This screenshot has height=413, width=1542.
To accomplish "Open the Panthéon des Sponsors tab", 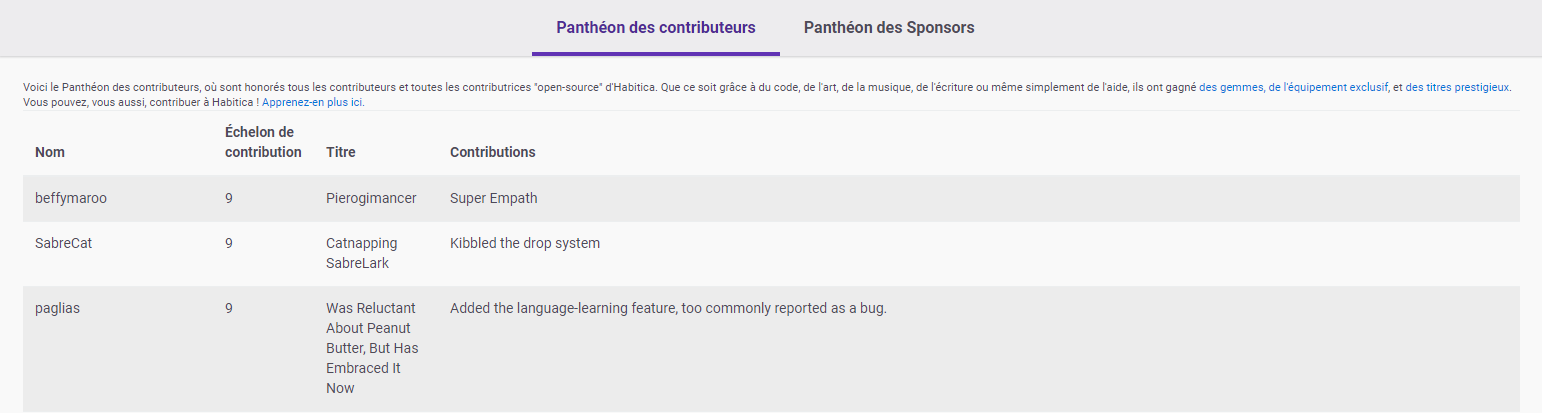I will (x=888, y=27).
